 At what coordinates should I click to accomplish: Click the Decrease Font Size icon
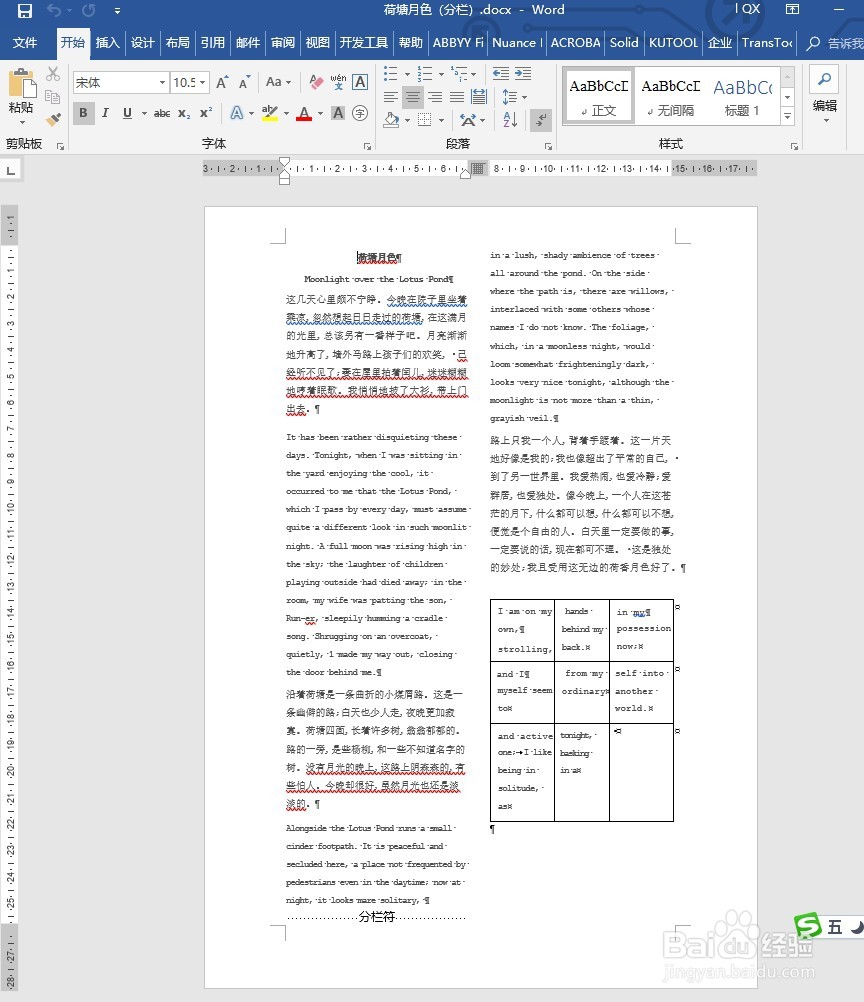244,82
